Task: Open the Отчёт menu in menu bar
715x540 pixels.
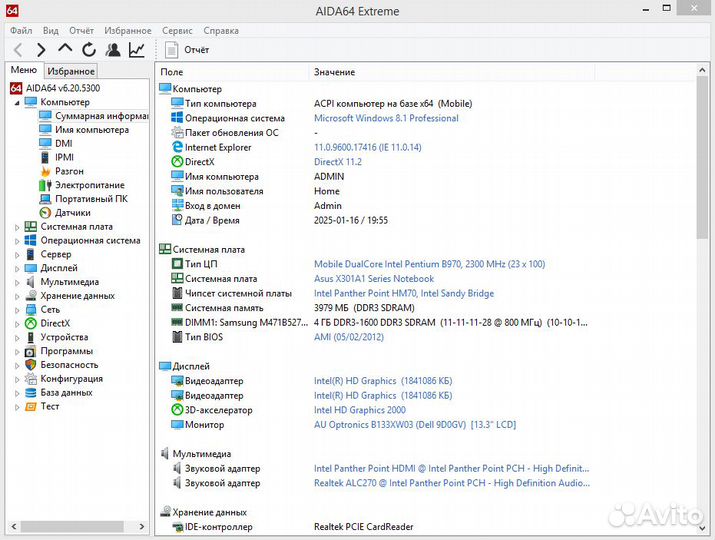Action: [81, 31]
